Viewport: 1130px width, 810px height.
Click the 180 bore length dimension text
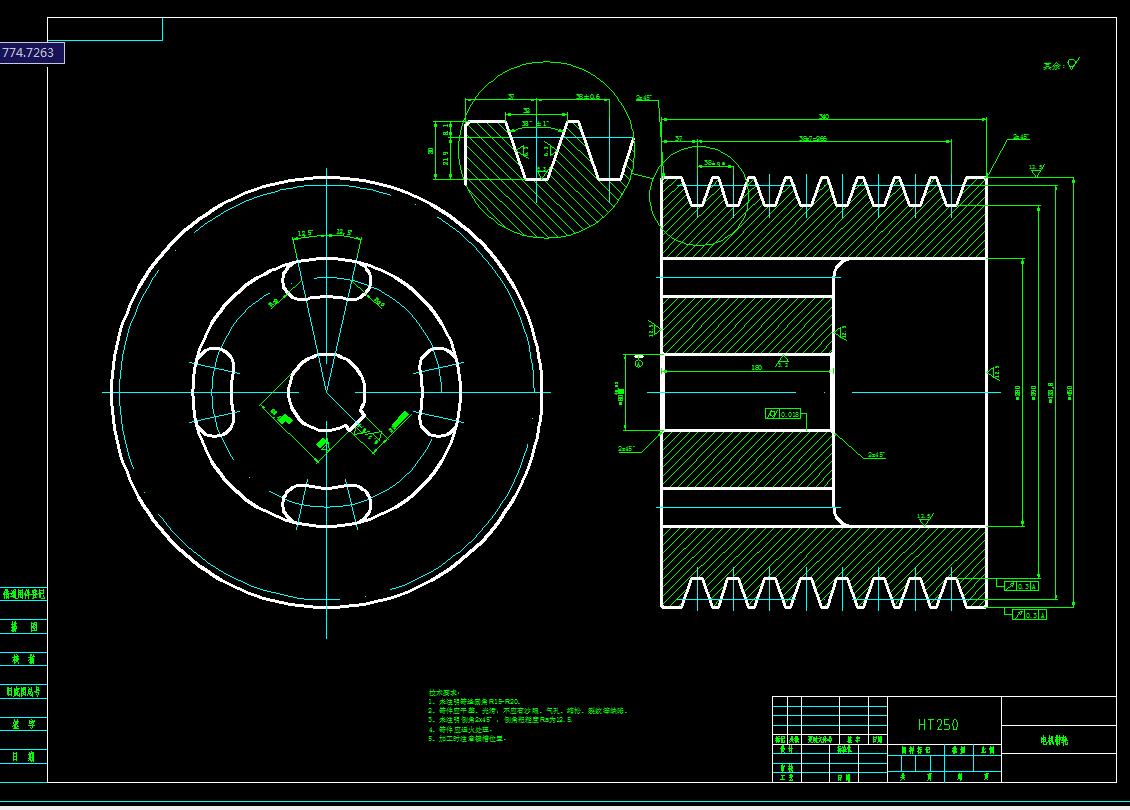tap(756, 368)
